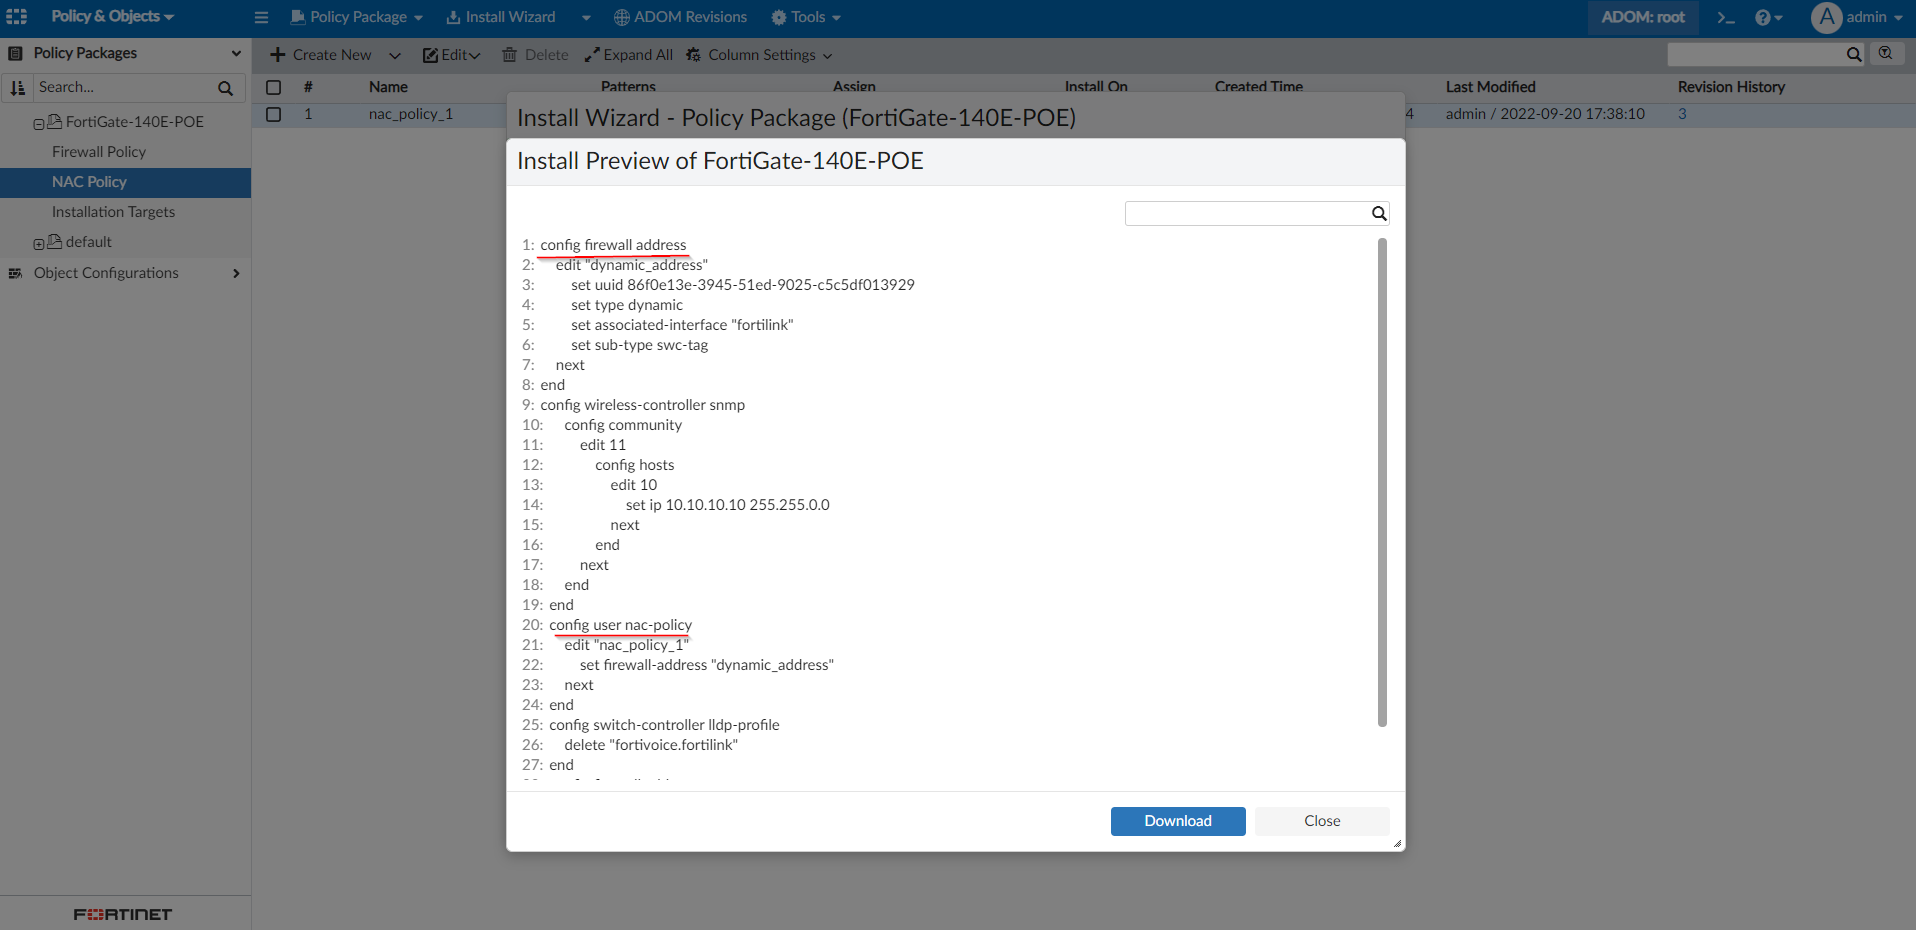Click the Name column header
Viewport: 1916px width, 930px height.
[388, 87]
